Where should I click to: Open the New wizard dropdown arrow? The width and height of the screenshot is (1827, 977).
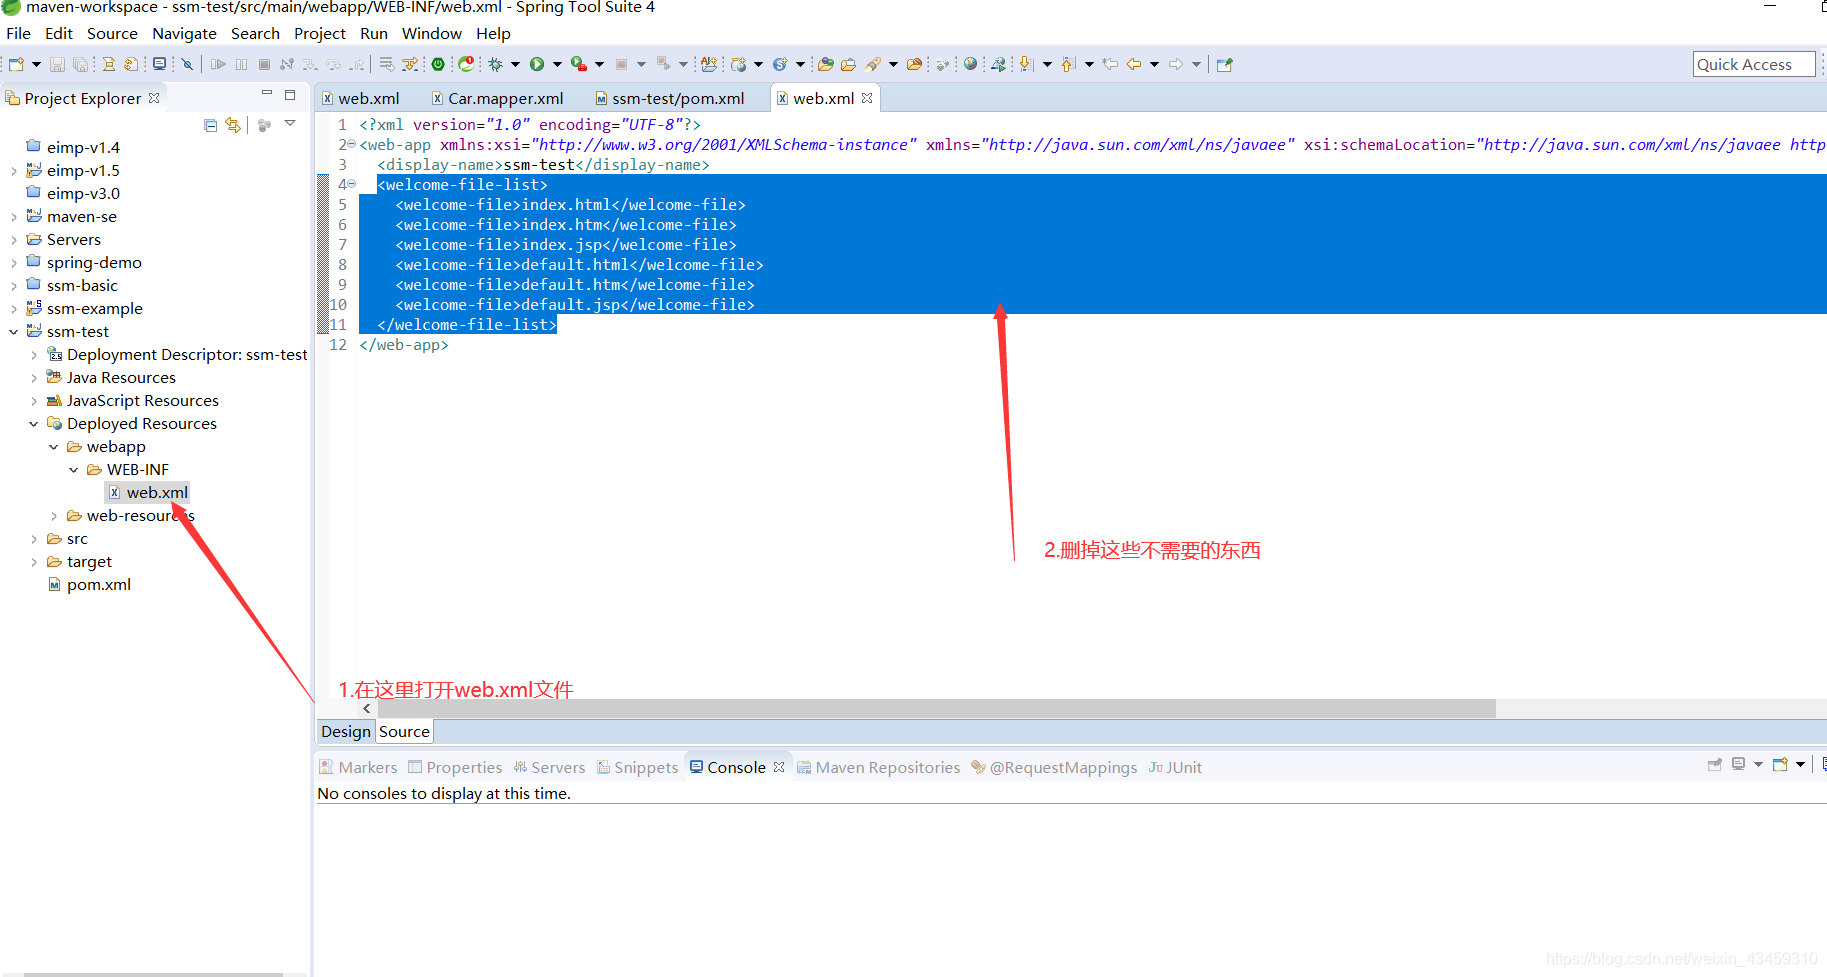pyautogui.click(x=37, y=64)
